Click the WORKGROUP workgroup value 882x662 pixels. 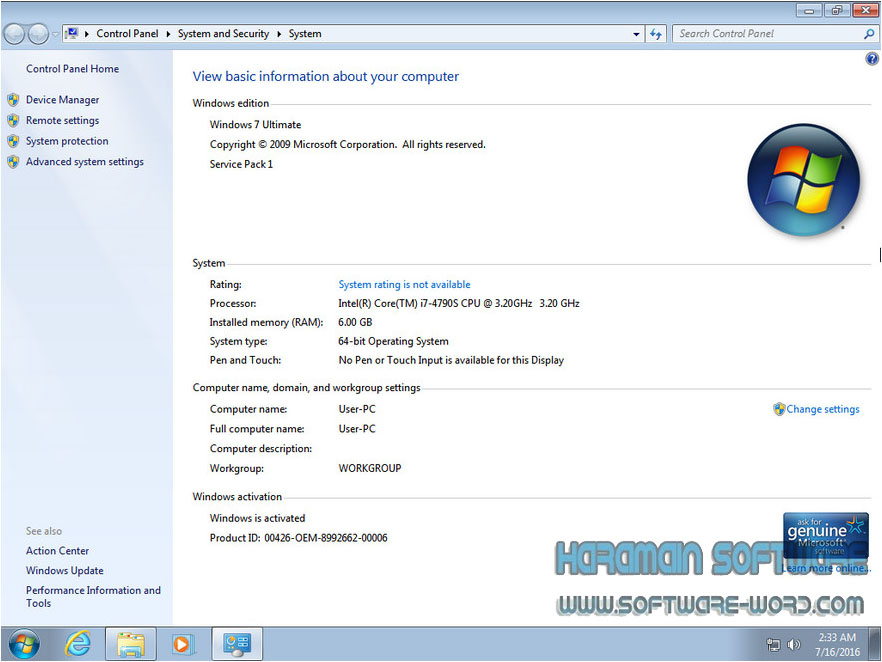(370, 468)
